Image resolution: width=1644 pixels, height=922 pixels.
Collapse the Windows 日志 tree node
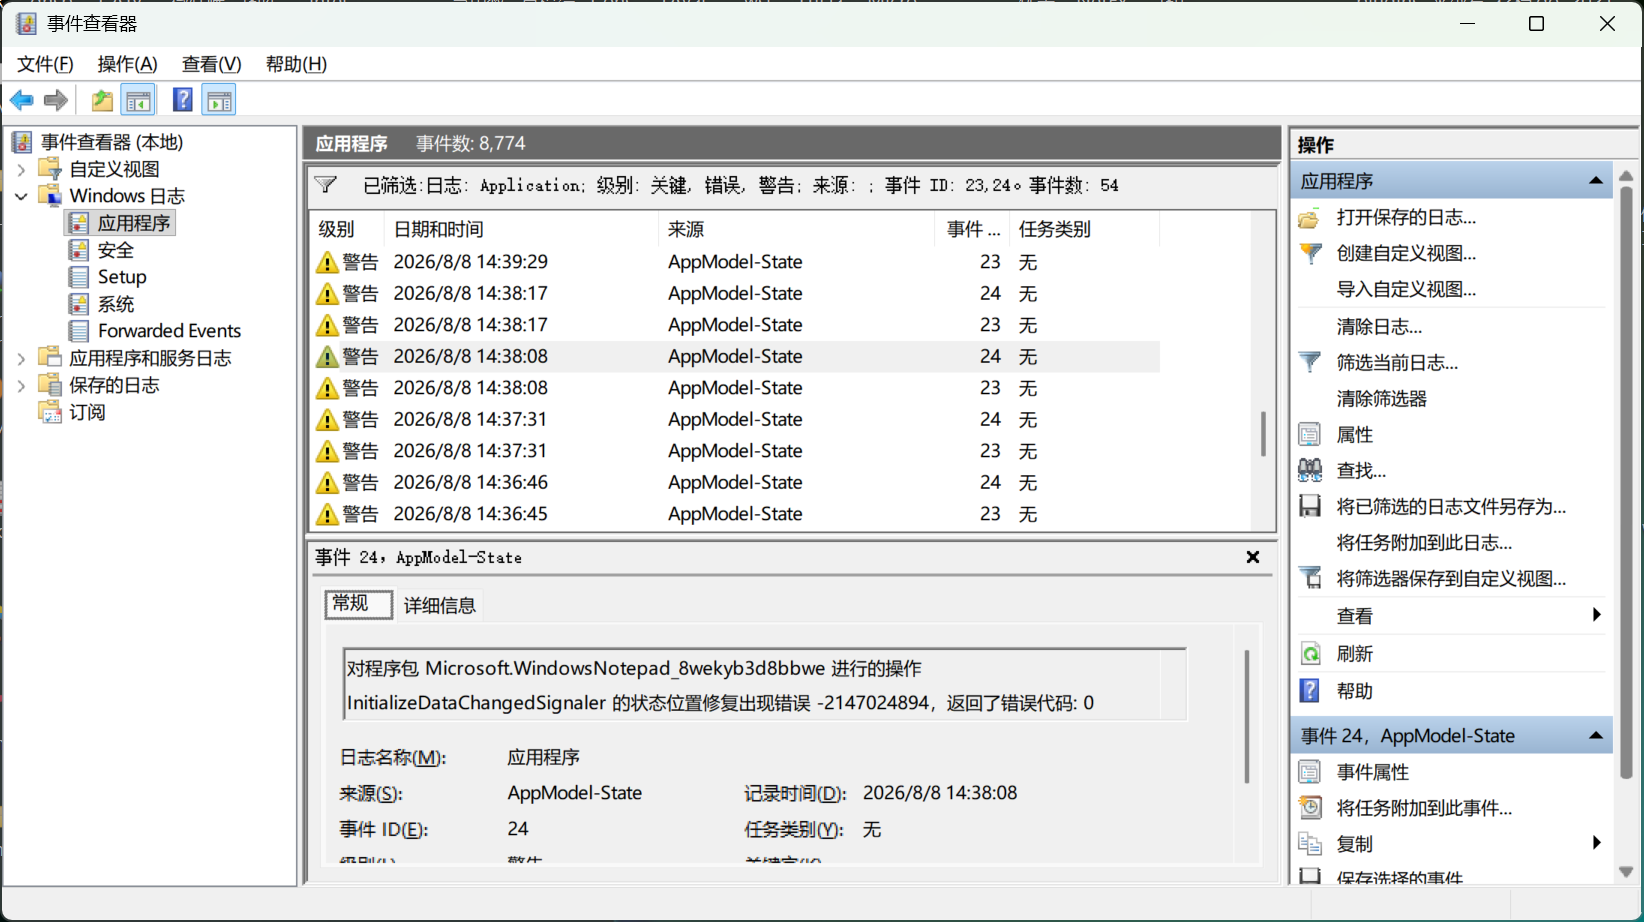coord(21,196)
